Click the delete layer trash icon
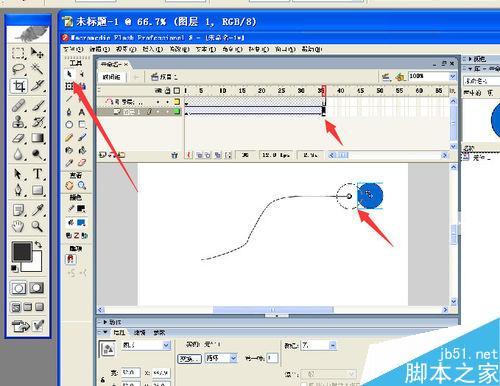The image size is (500, 386). click(x=174, y=155)
